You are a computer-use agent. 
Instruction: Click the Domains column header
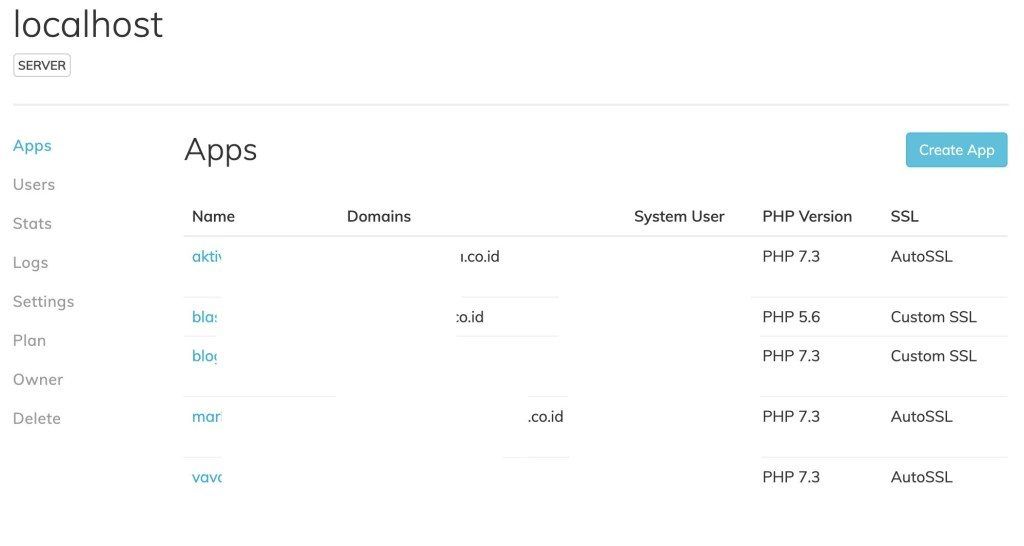tap(379, 216)
